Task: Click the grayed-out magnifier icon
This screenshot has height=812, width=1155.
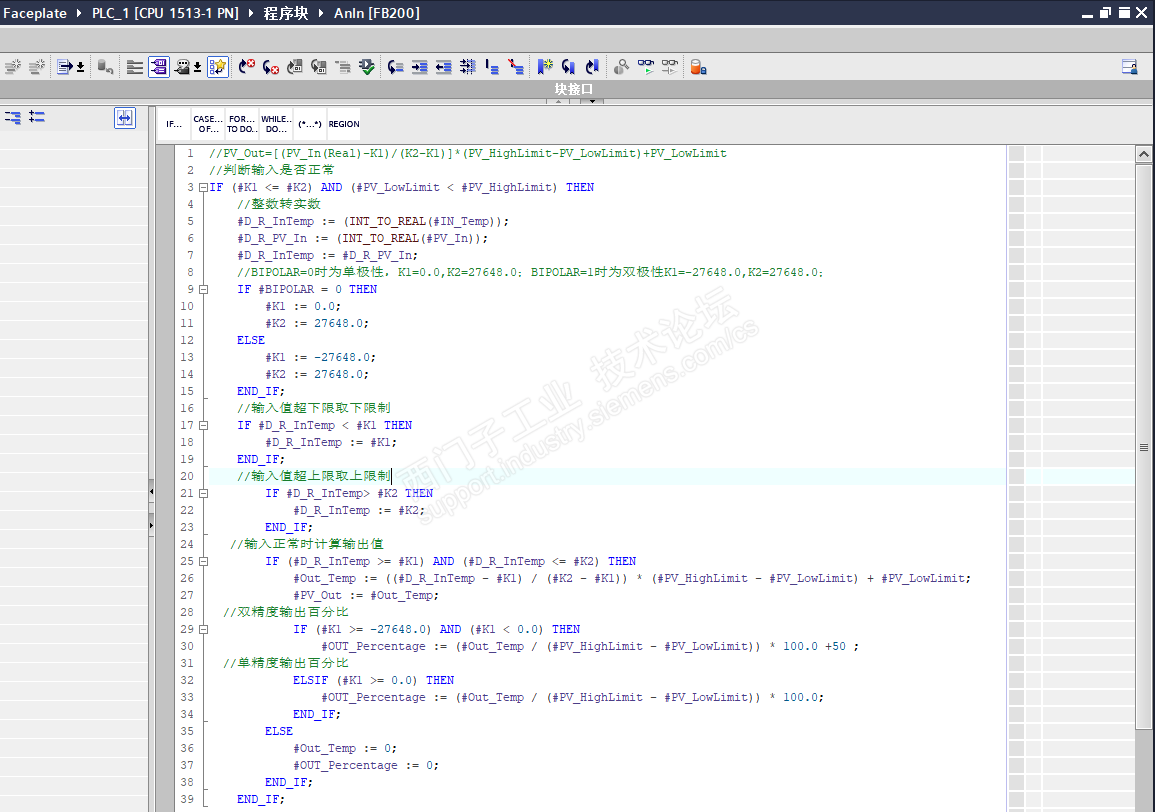Action: point(621,67)
